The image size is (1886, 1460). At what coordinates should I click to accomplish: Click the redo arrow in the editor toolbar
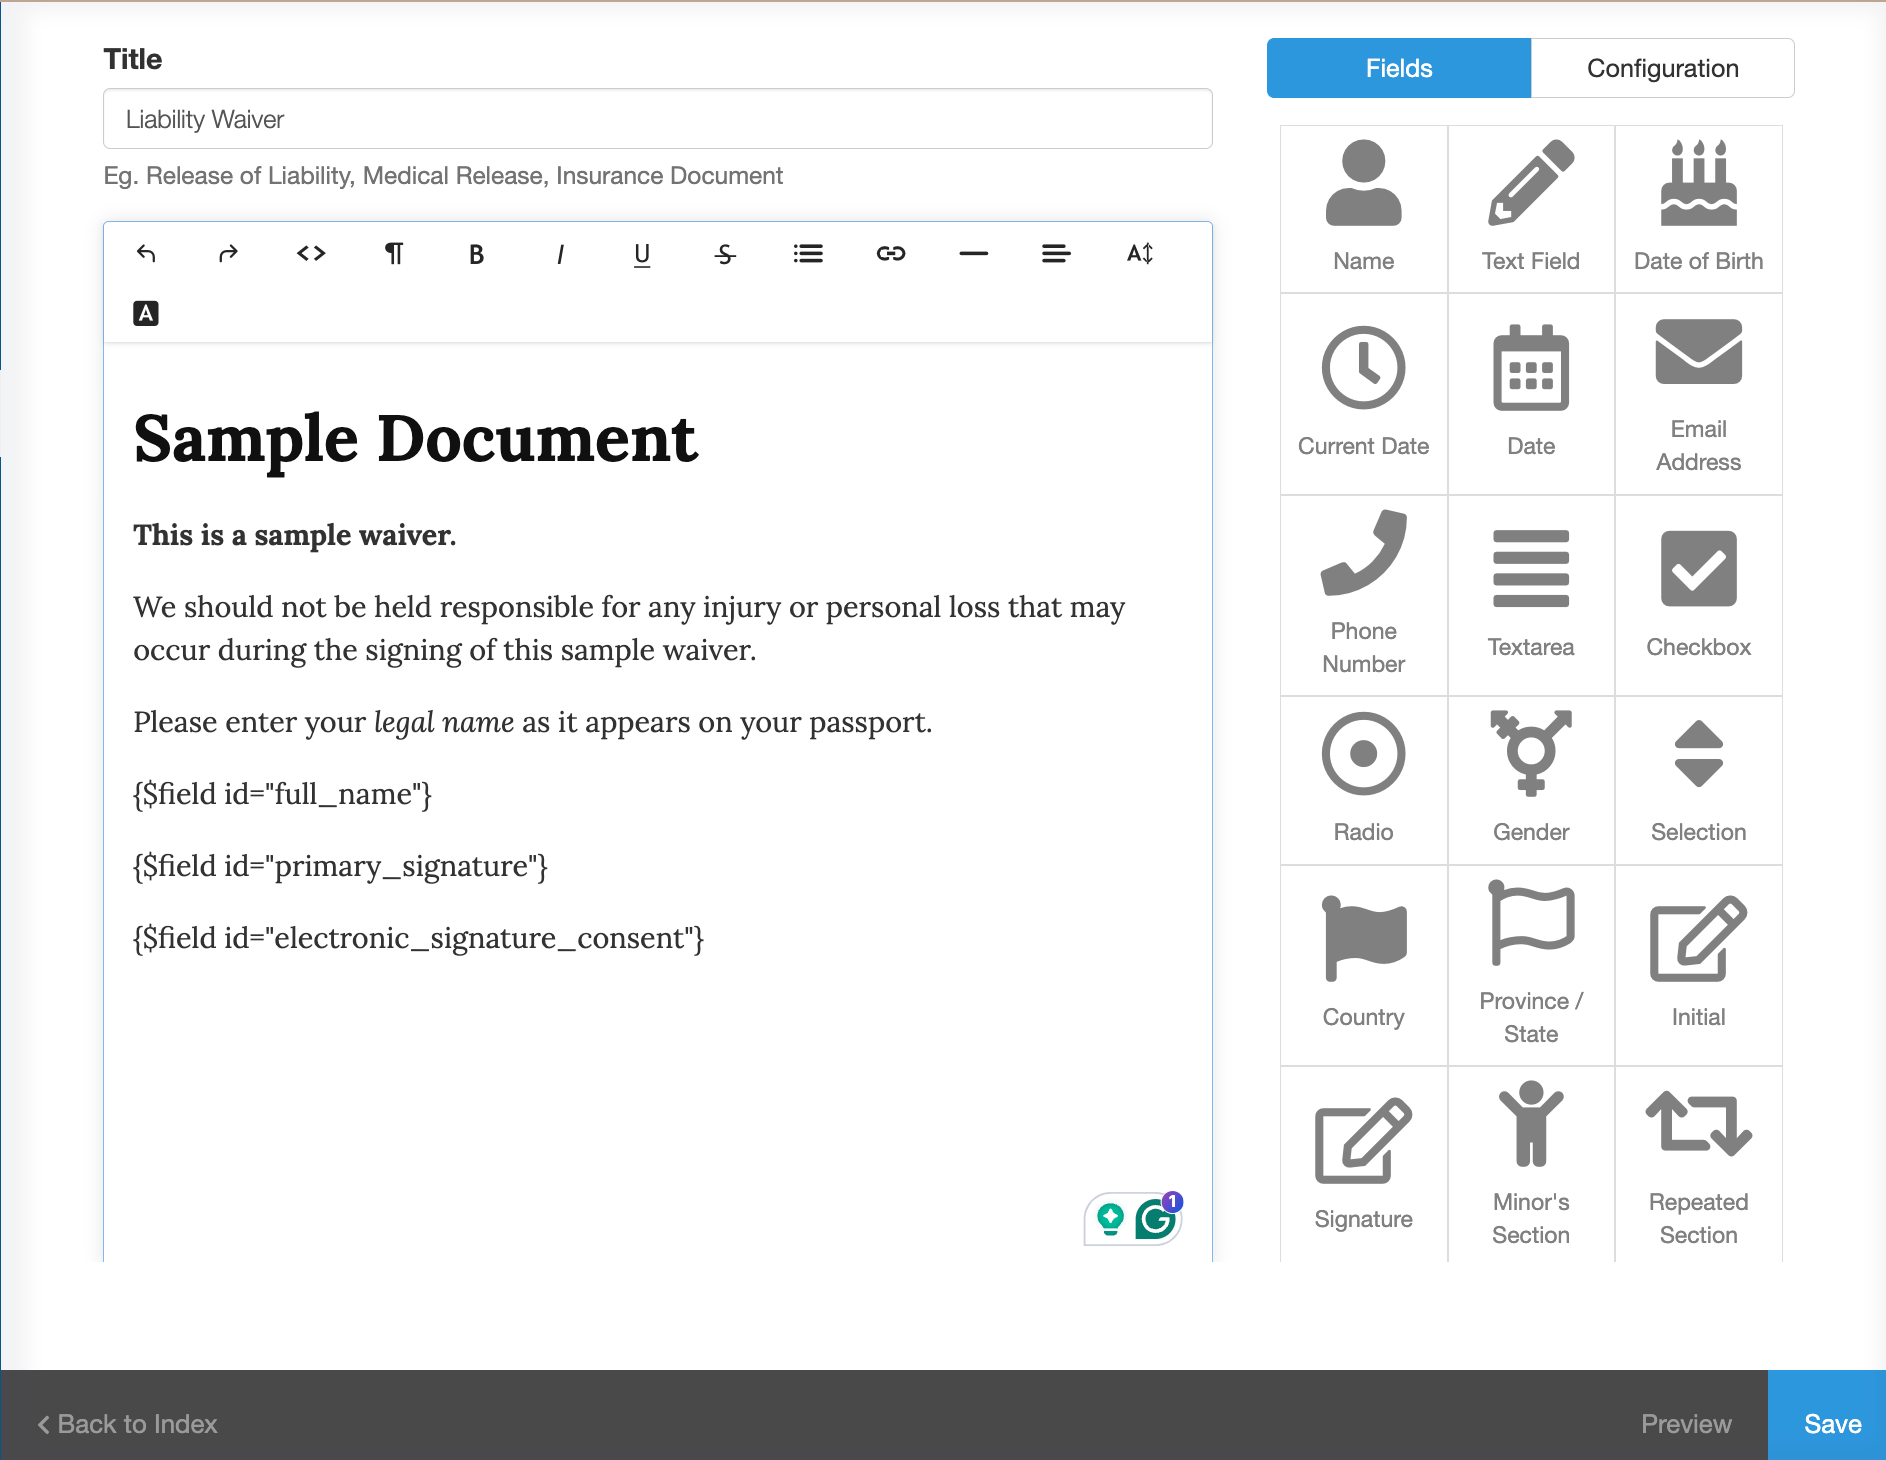coord(228,254)
